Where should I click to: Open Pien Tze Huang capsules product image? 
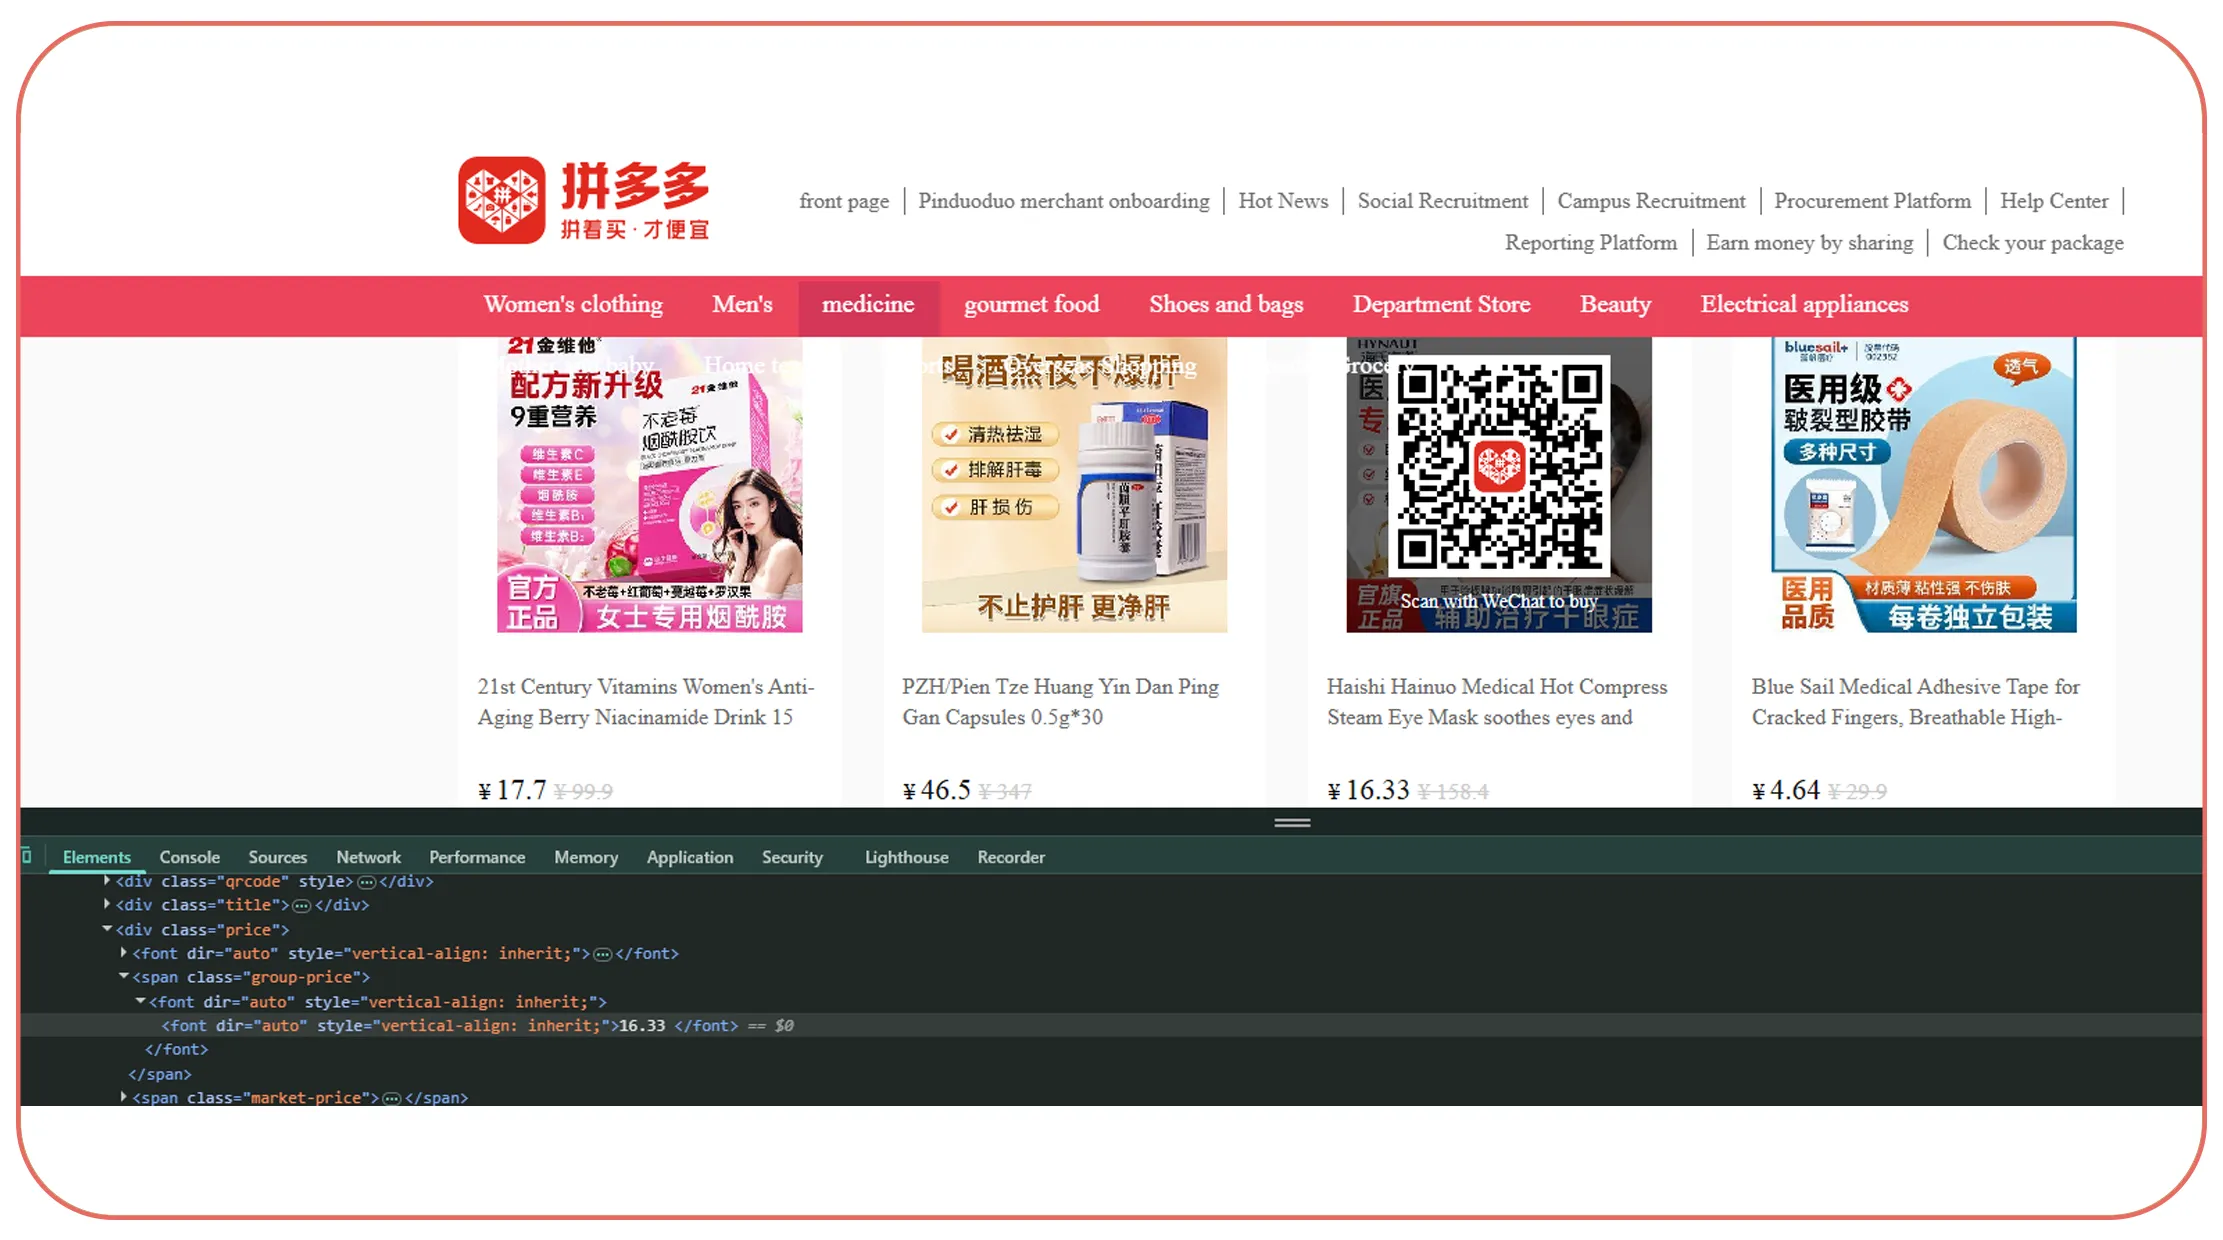[1074, 485]
